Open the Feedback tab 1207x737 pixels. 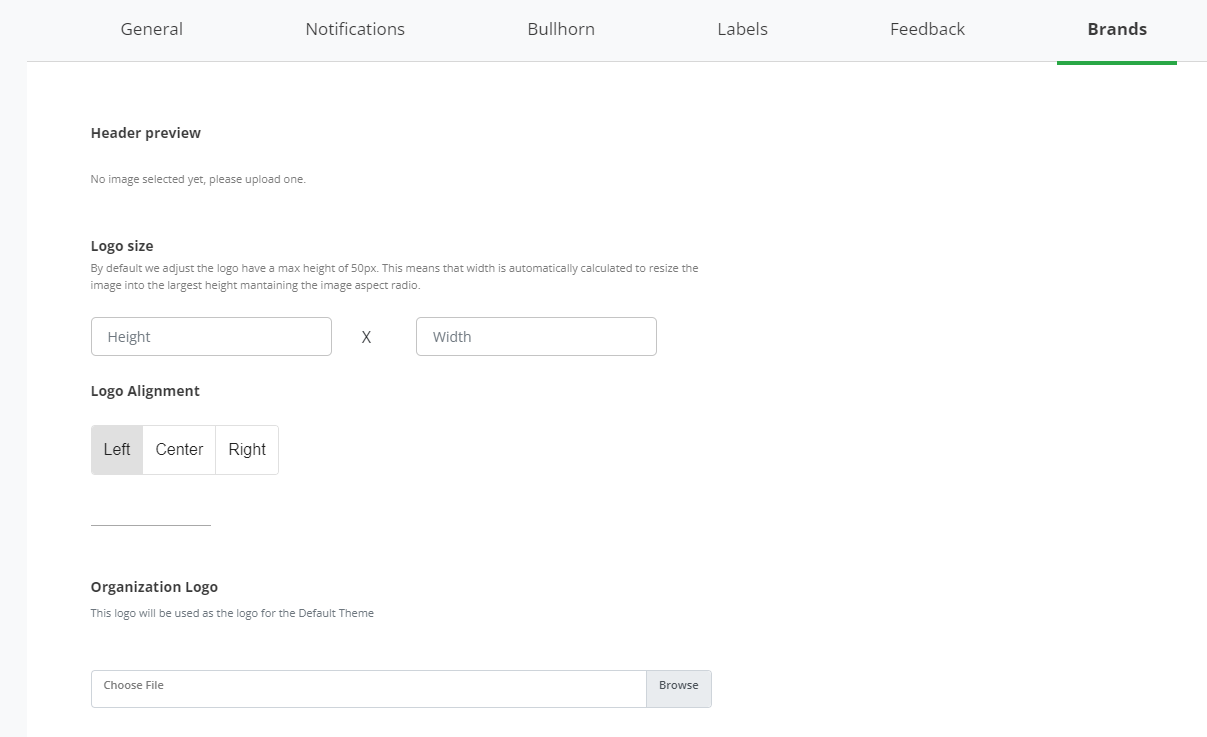[927, 30]
